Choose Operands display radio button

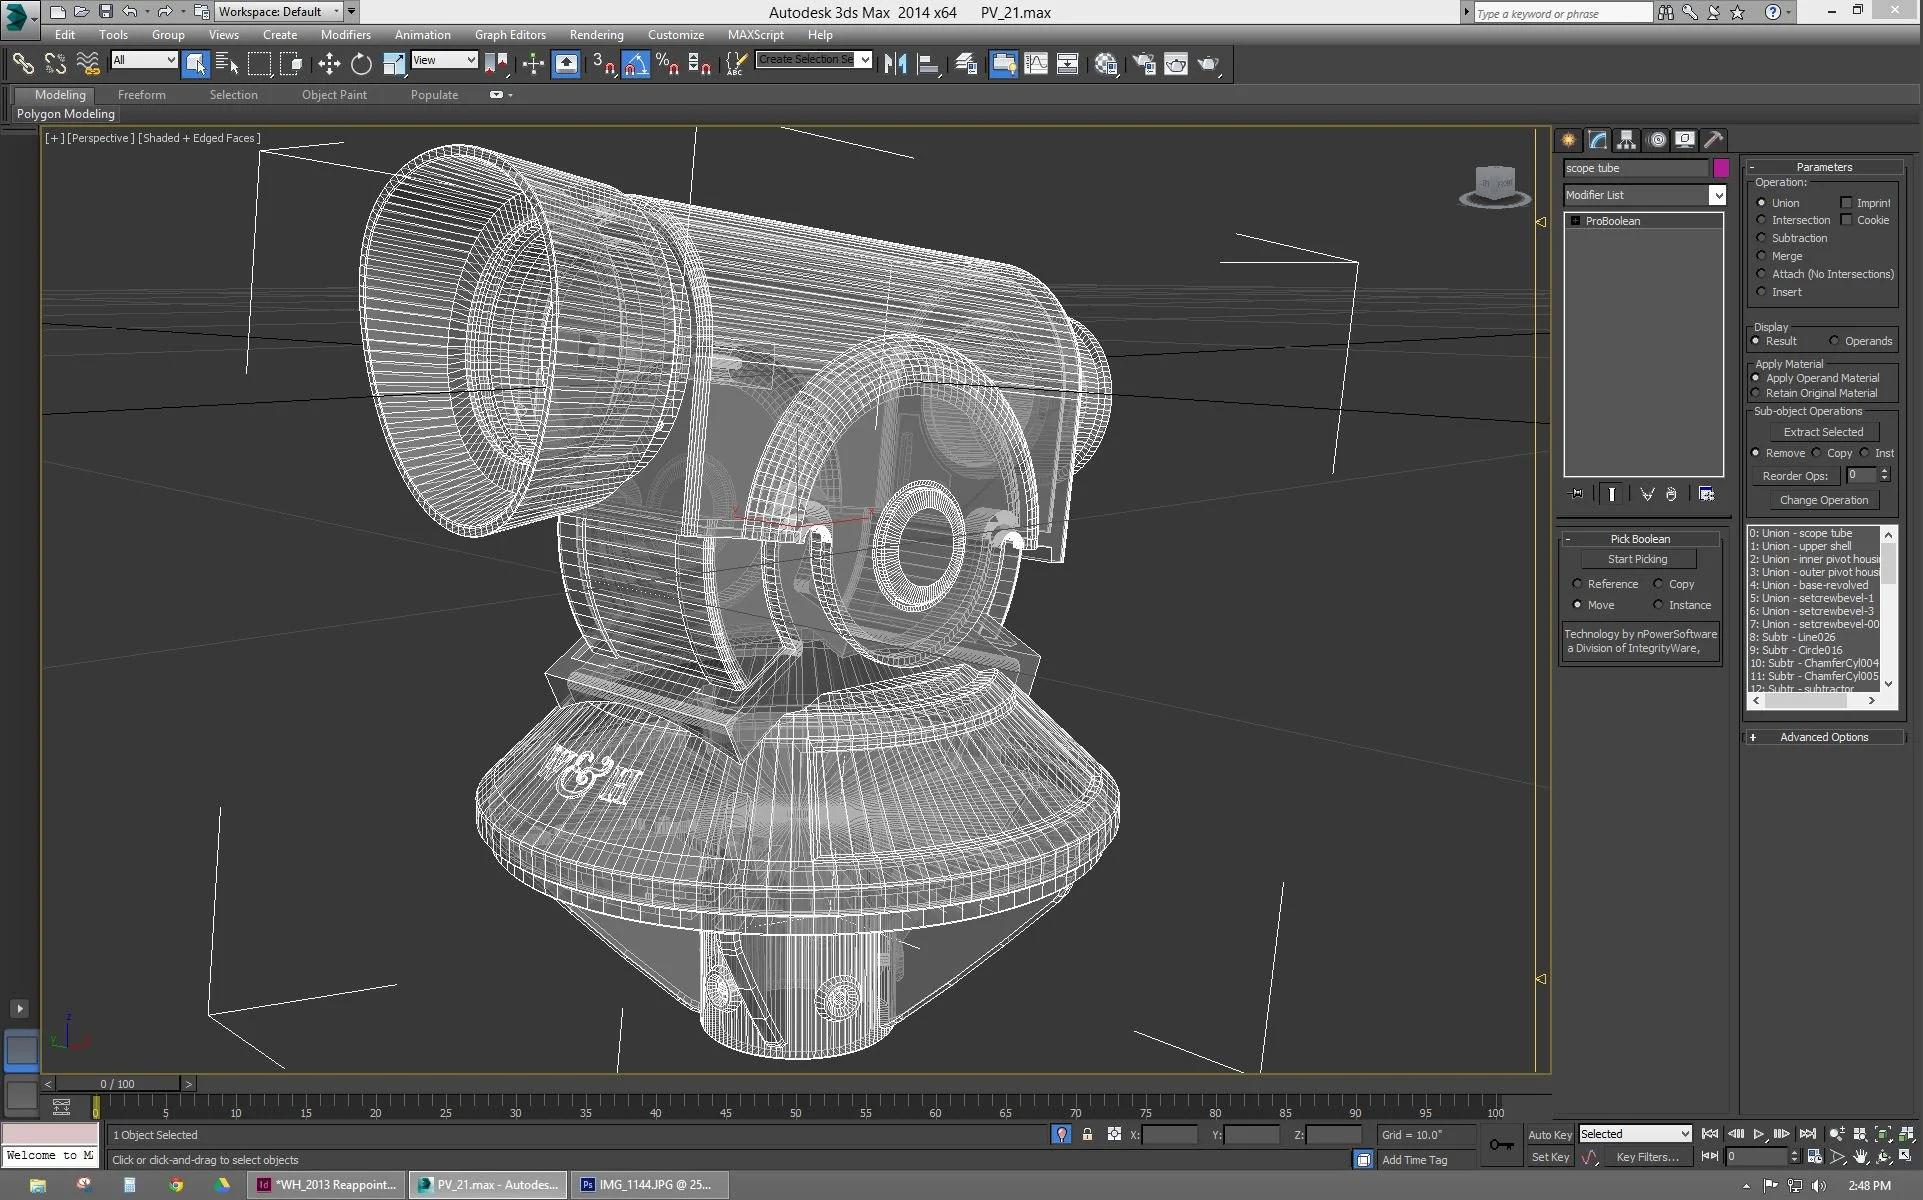click(1835, 341)
